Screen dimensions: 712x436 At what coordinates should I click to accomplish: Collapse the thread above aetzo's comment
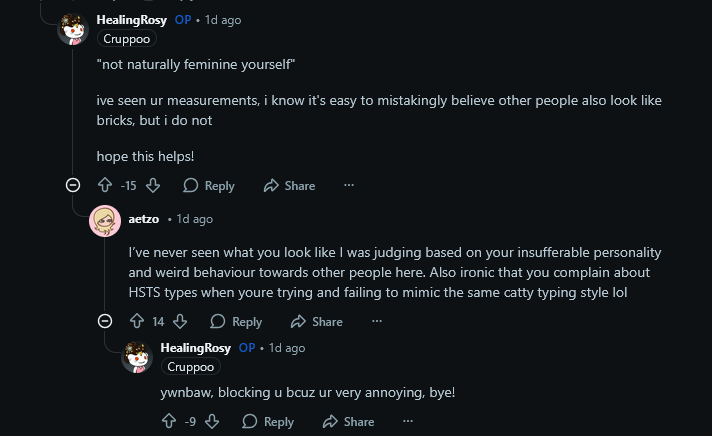click(x=72, y=185)
